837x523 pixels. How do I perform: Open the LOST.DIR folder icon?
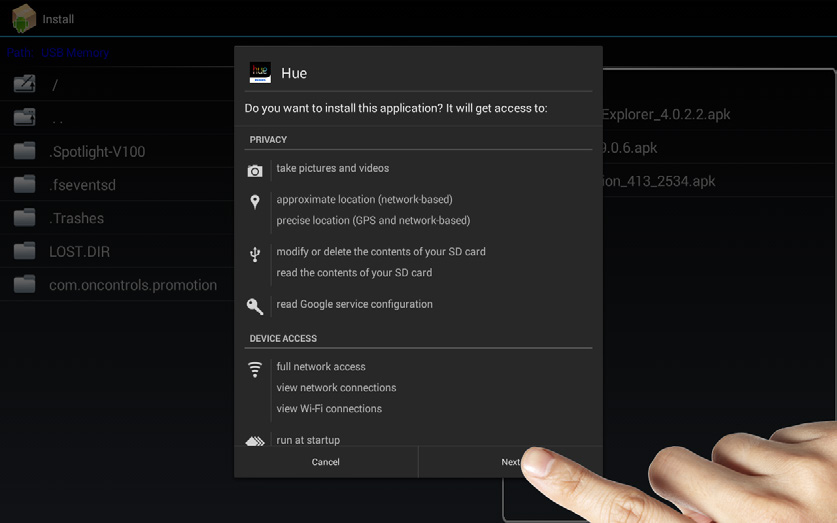pyautogui.click(x=25, y=251)
